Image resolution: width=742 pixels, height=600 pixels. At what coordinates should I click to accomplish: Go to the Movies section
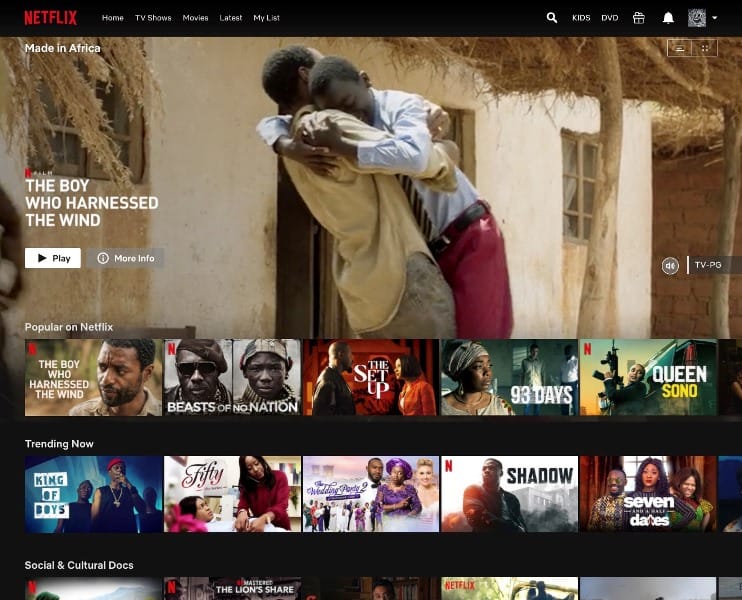pos(195,18)
